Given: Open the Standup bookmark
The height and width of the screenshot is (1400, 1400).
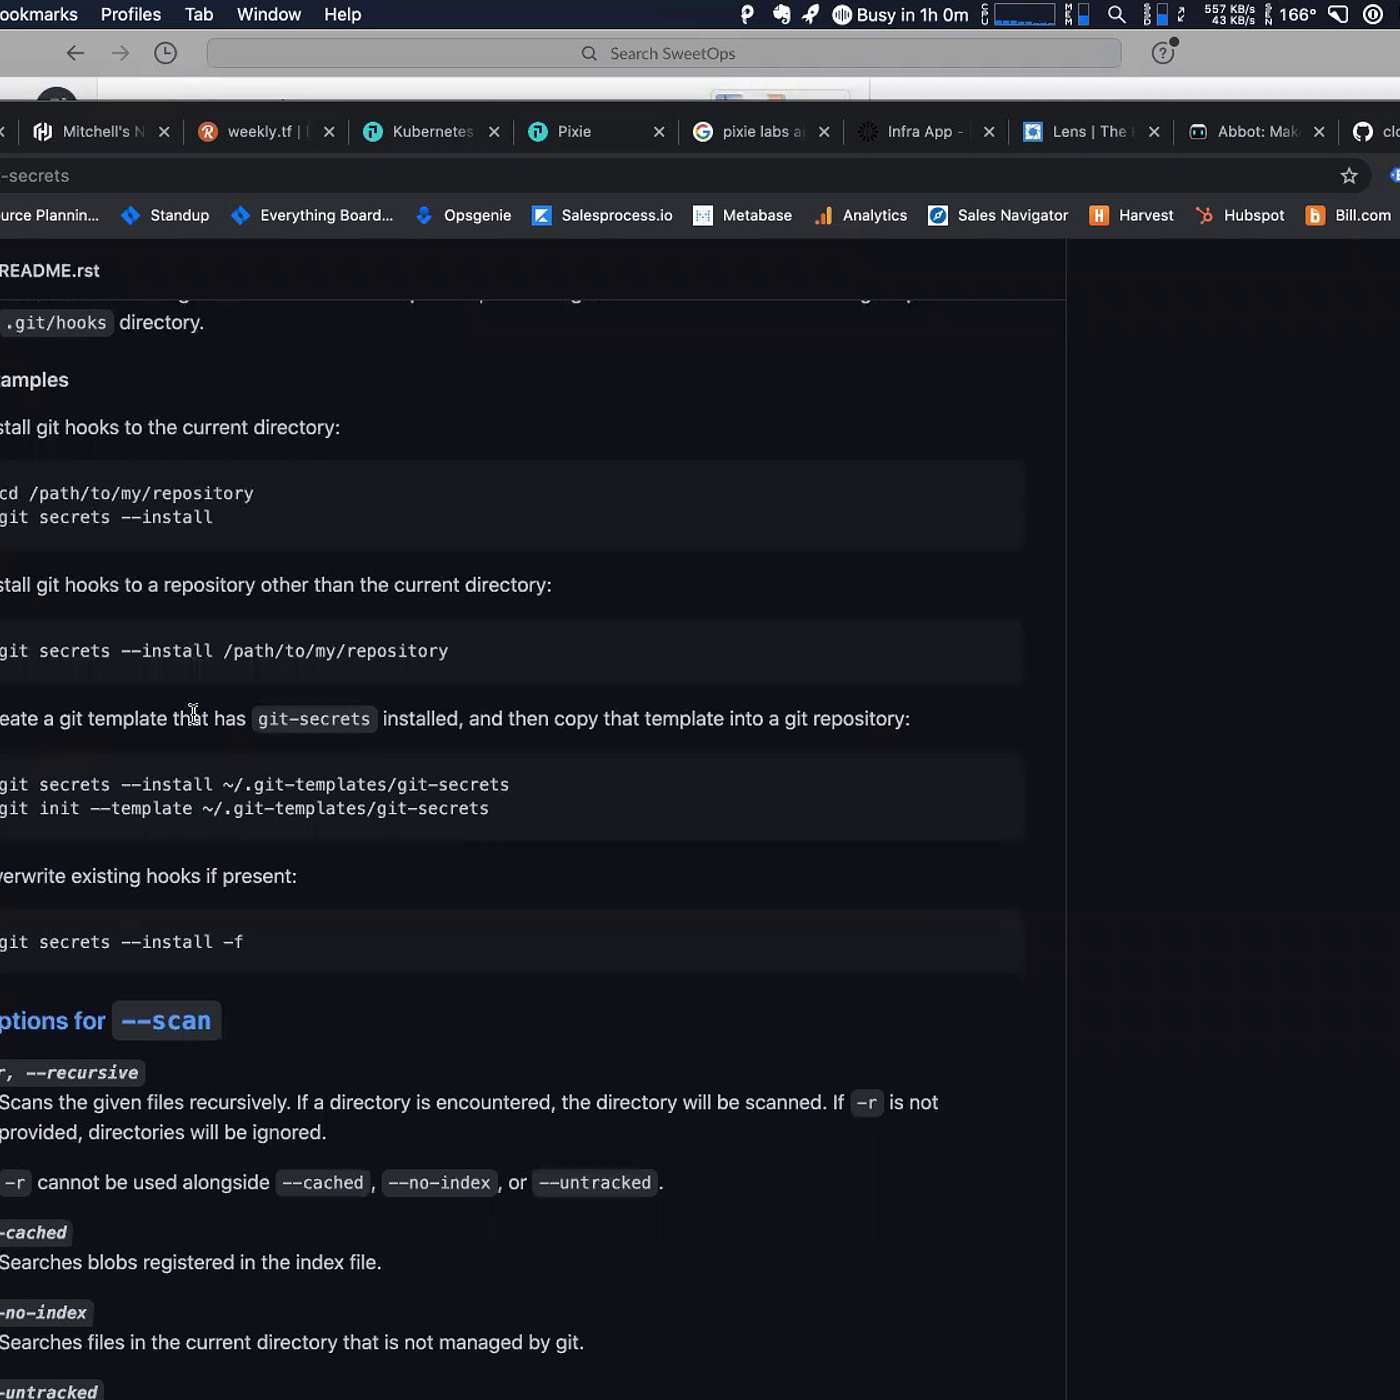Looking at the screenshot, I should pyautogui.click(x=165, y=215).
